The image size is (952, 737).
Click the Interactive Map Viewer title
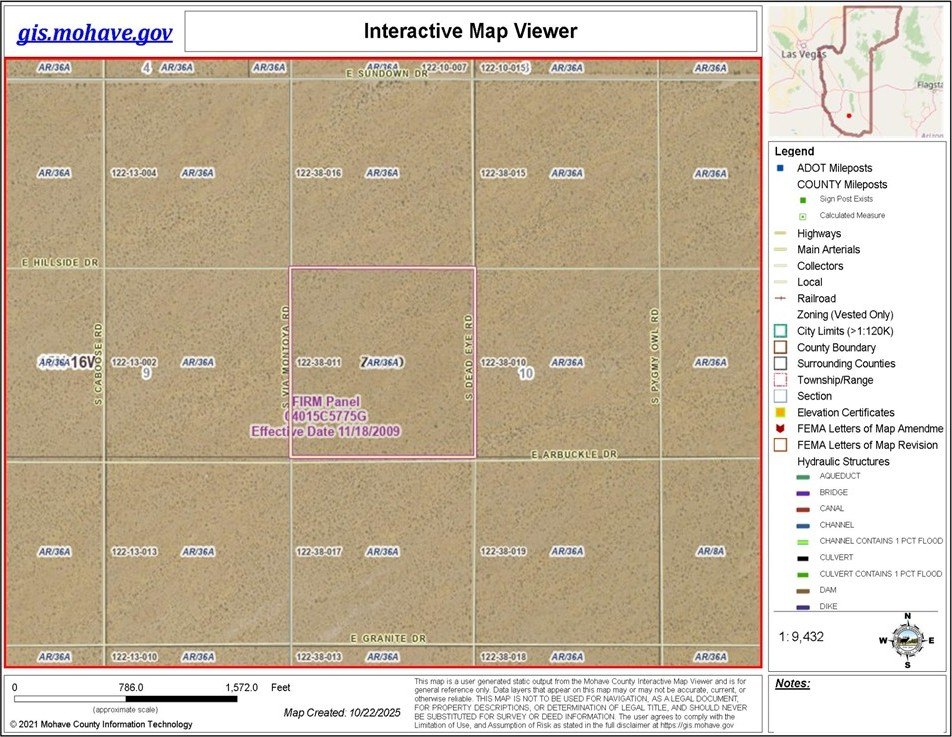tap(470, 31)
